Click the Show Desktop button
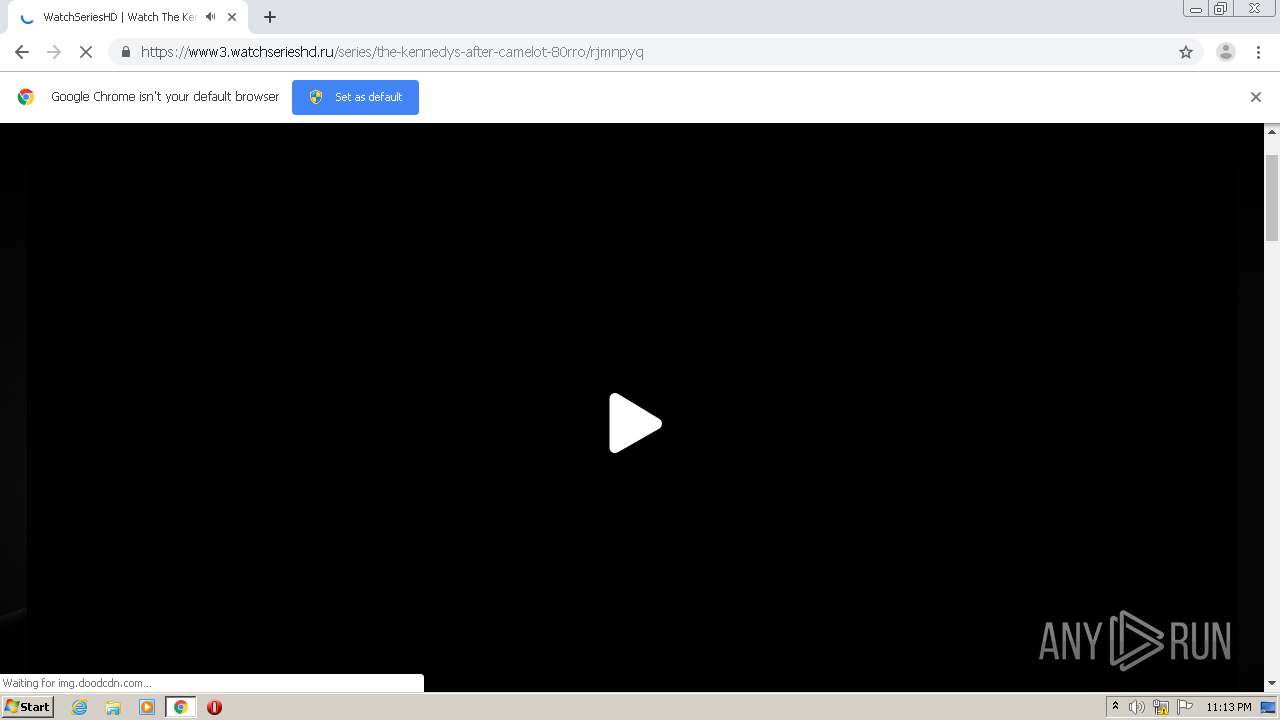Screen dimensions: 1280x720 coord(1268,707)
